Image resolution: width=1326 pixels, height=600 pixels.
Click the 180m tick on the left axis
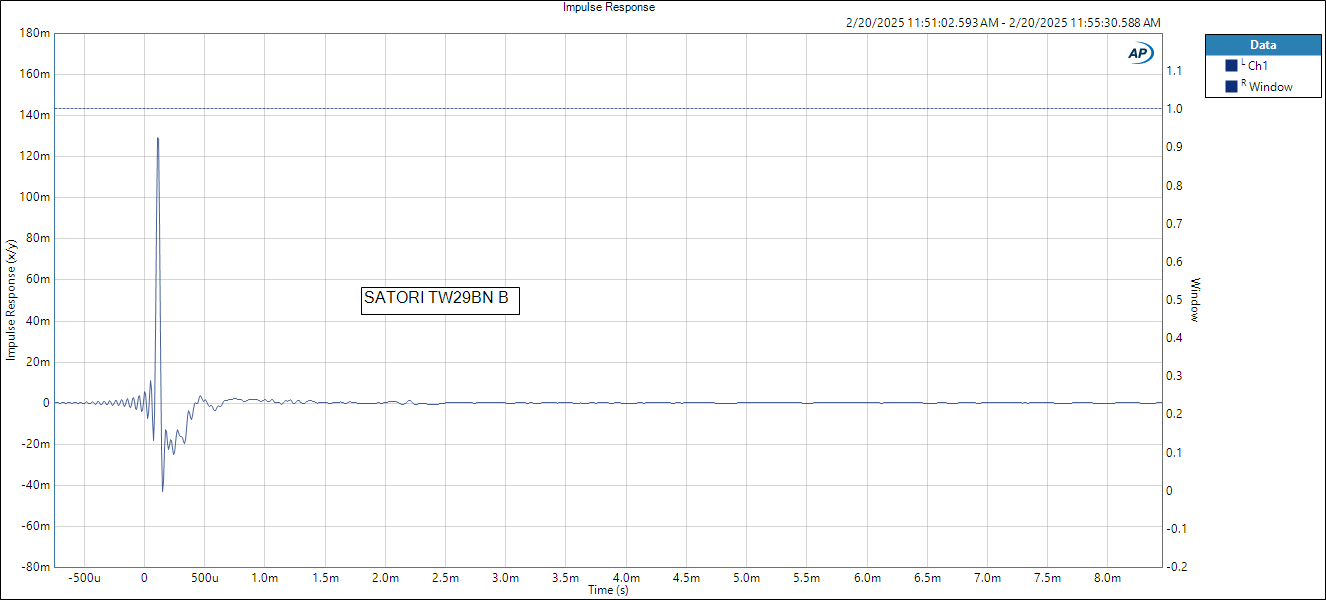point(35,33)
